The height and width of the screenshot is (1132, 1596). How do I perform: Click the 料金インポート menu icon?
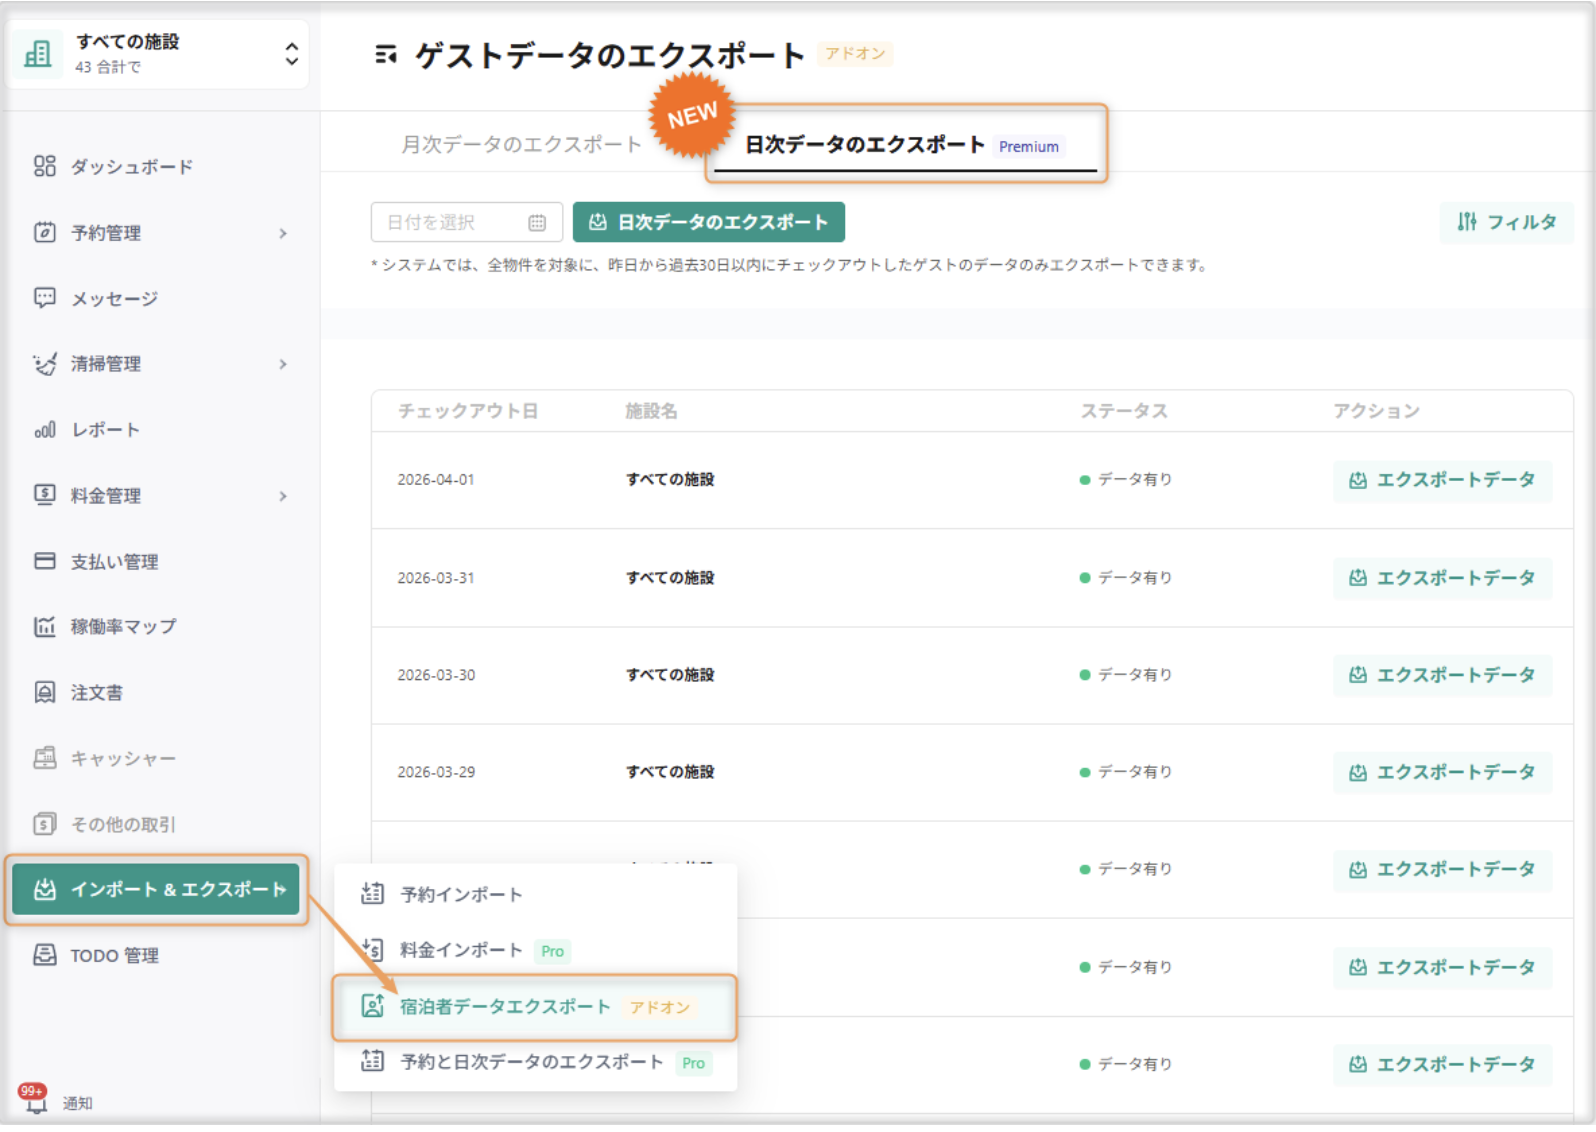[373, 950]
